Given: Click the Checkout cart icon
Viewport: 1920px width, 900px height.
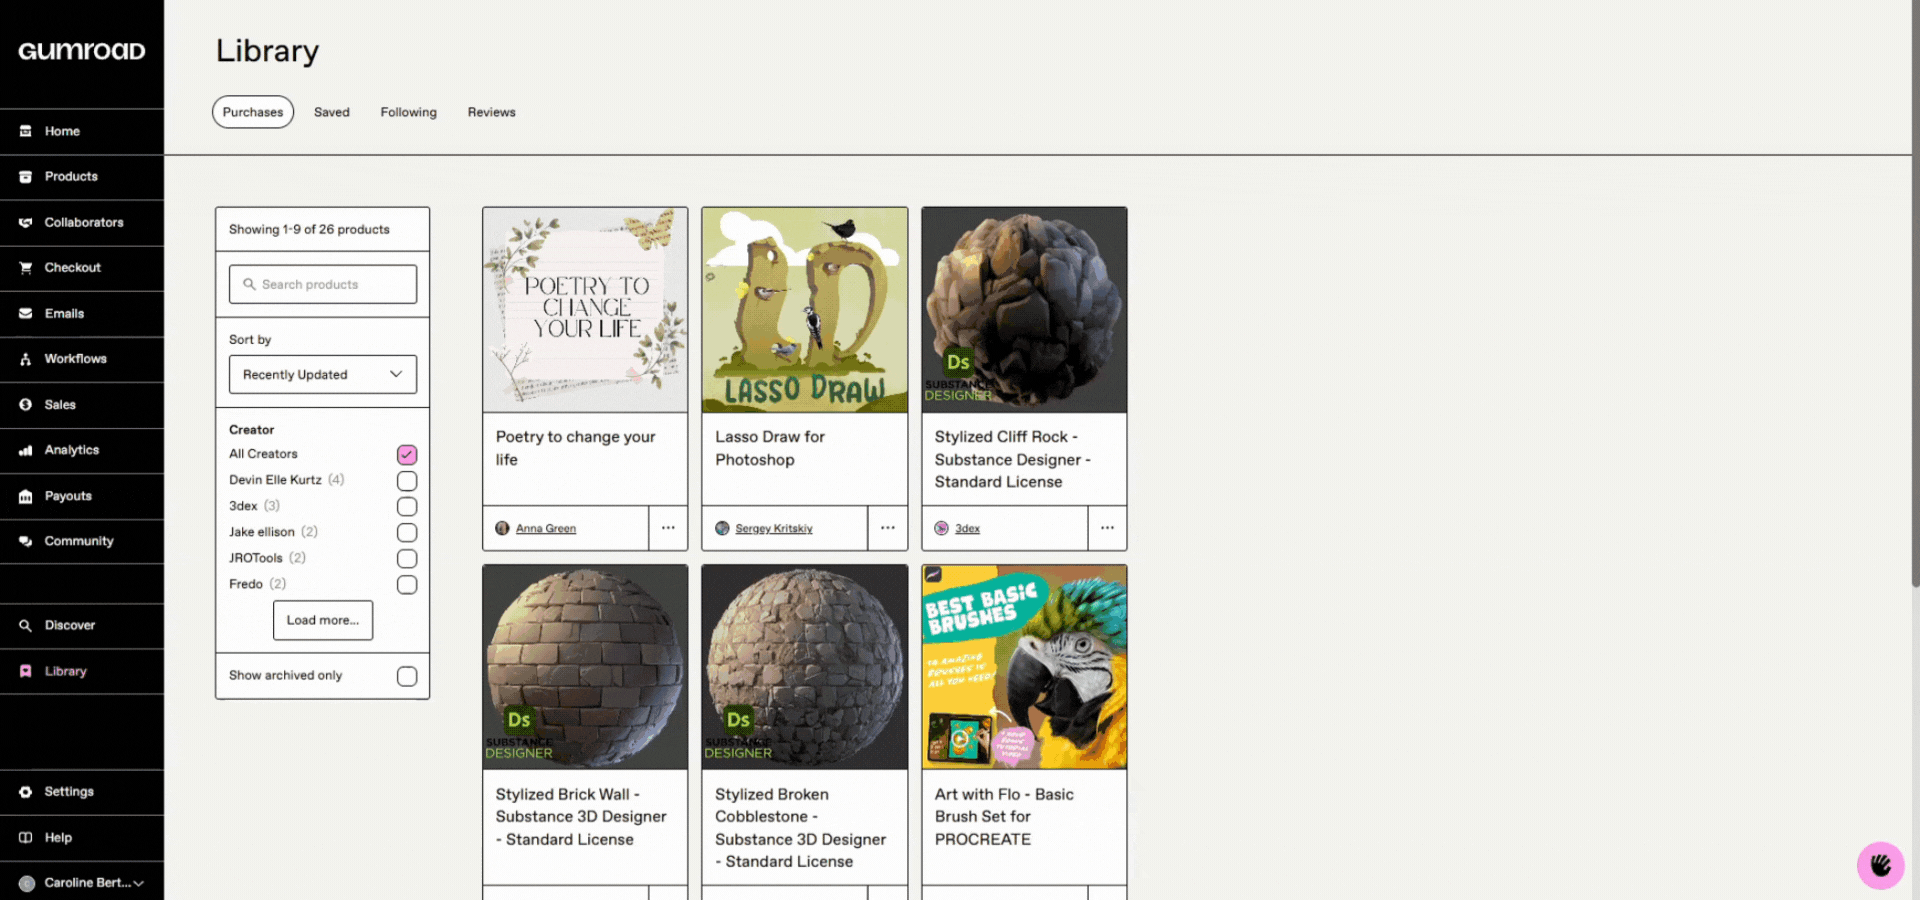Looking at the screenshot, I should click(x=26, y=268).
